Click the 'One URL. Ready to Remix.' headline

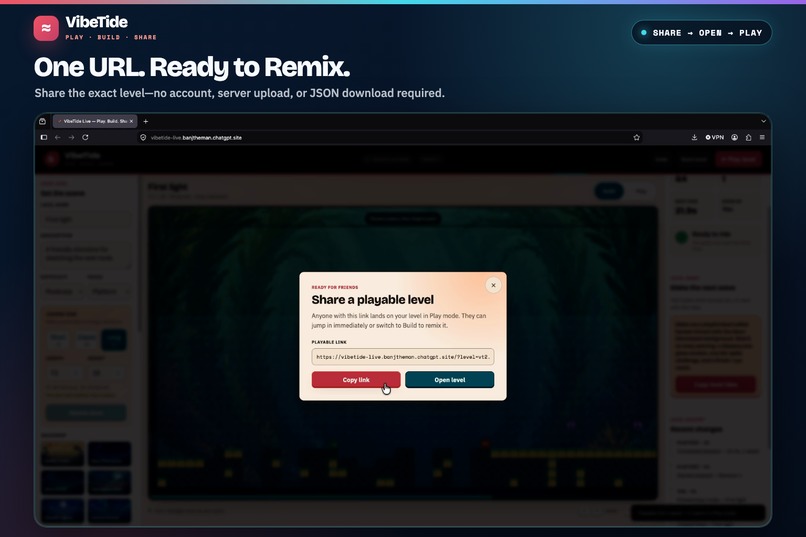192,67
